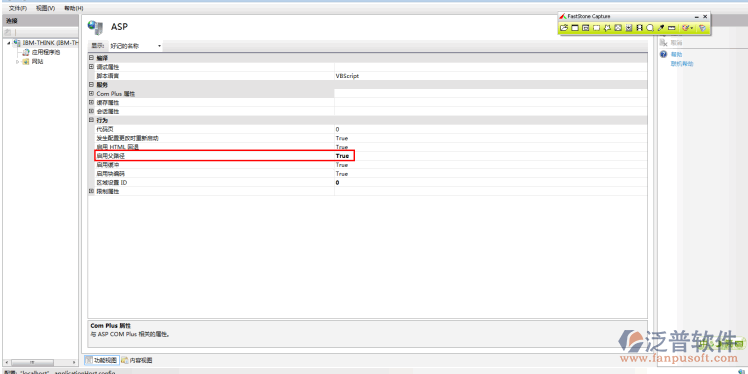Open the 视图(V) menu

pos(45,8)
